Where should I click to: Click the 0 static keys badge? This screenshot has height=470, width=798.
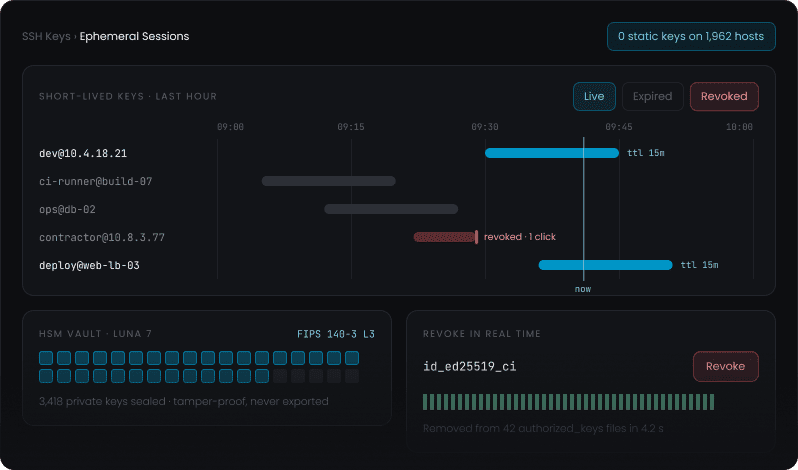coord(691,37)
